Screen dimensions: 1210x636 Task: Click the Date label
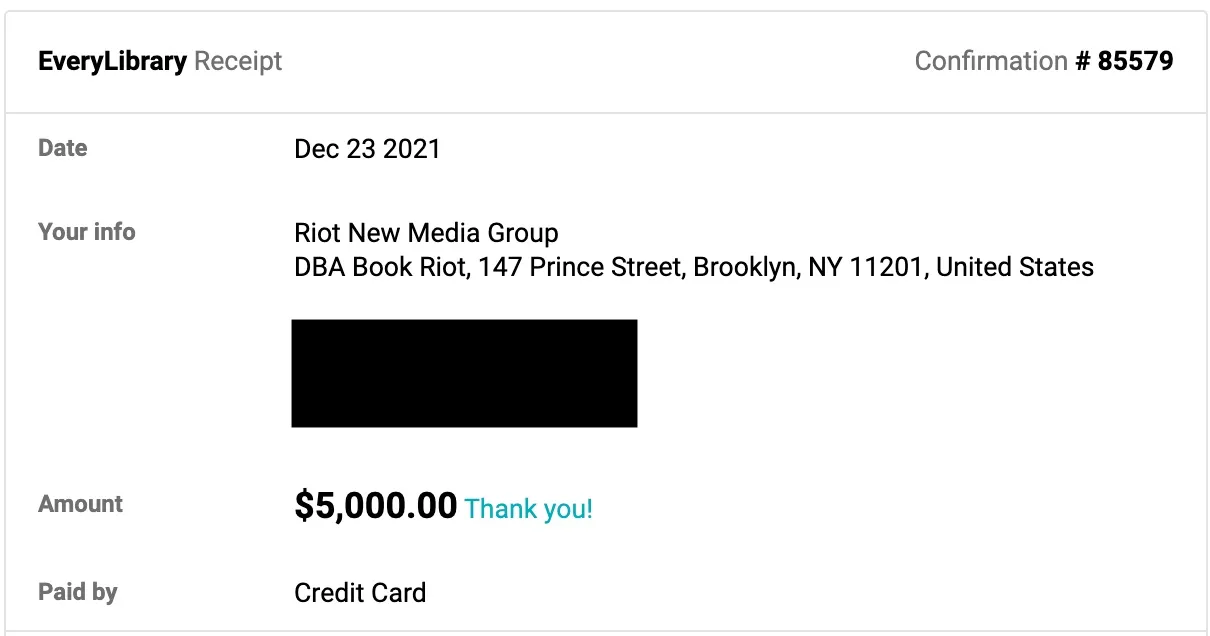point(63,148)
